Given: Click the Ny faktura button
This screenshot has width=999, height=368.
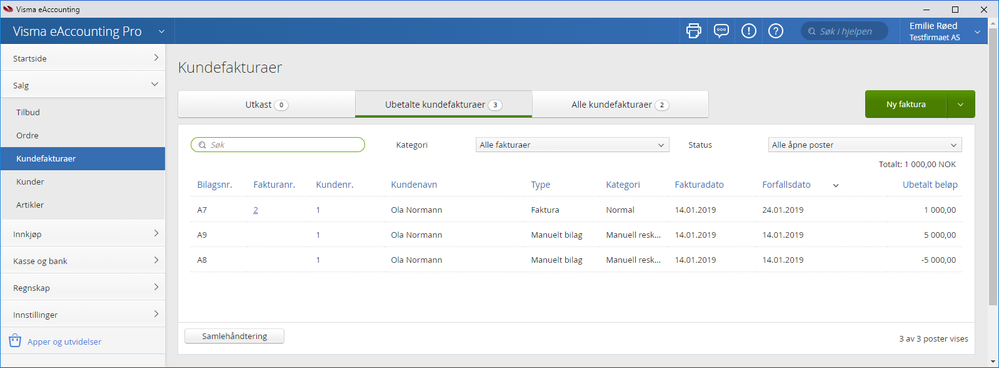Looking at the screenshot, I should [906, 104].
